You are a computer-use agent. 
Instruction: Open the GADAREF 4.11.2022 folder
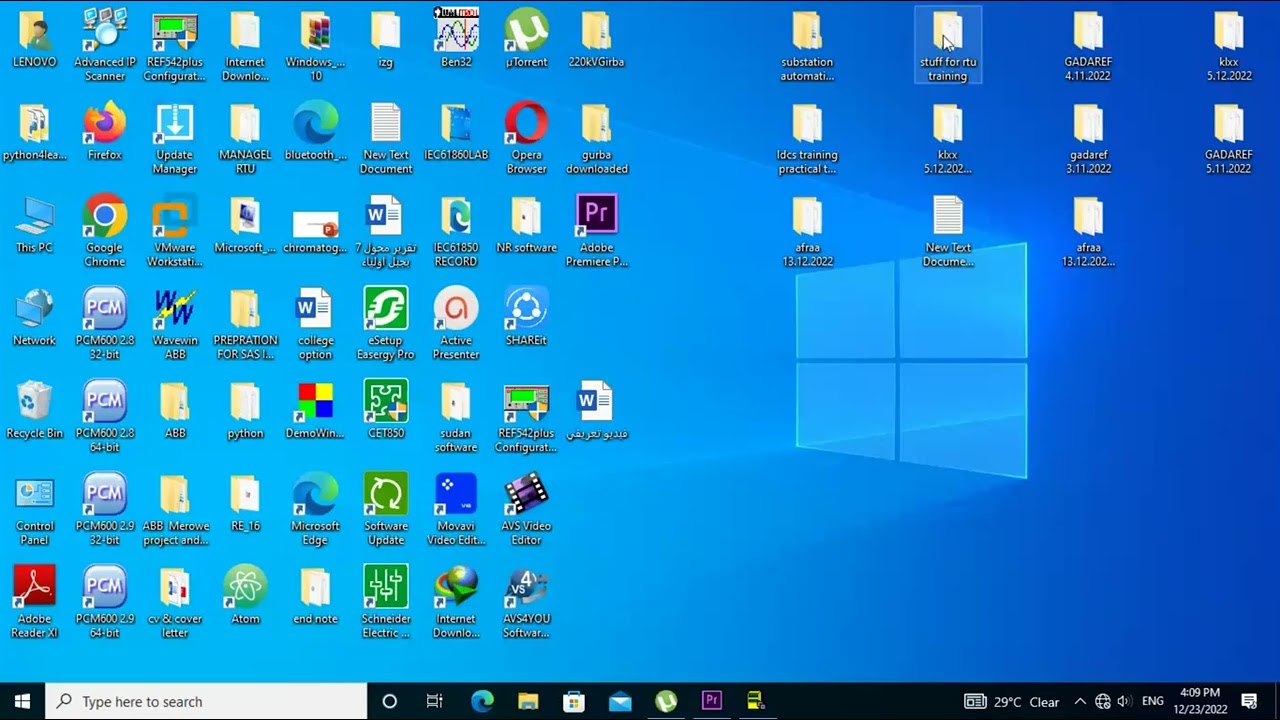point(1088,45)
